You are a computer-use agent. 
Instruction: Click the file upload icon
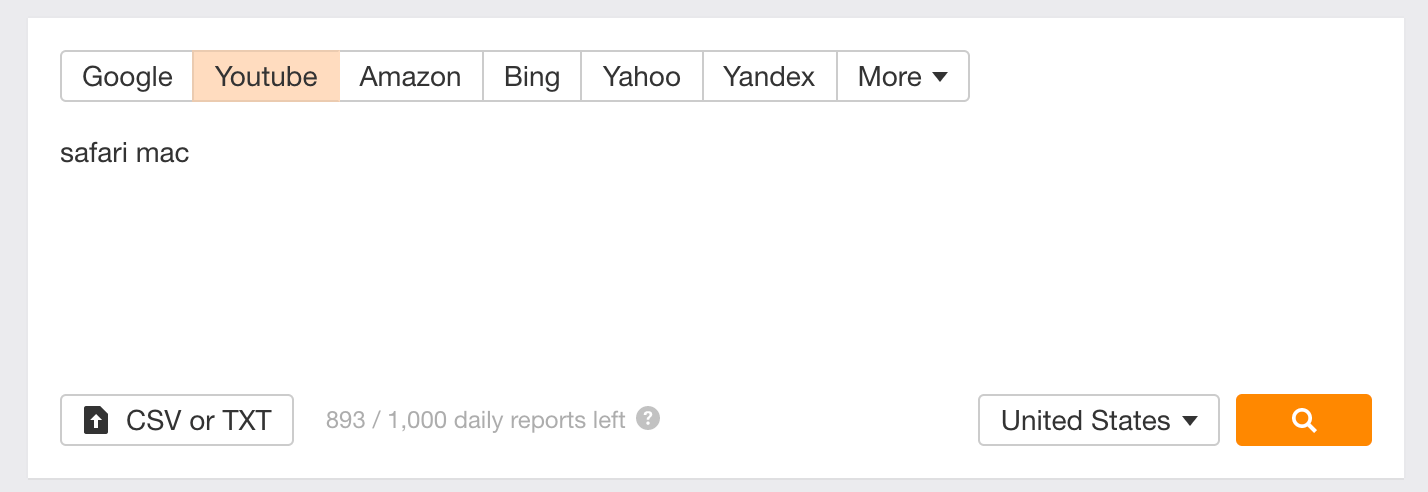[96, 421]
